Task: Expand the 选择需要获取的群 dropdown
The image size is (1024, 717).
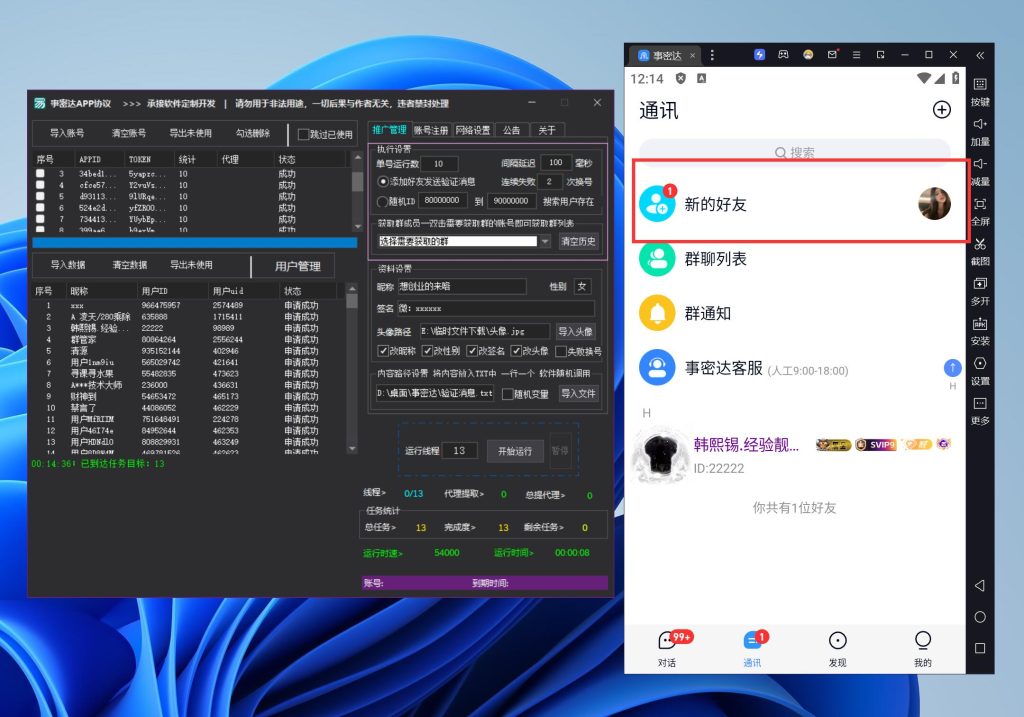Action: point(545,241)
